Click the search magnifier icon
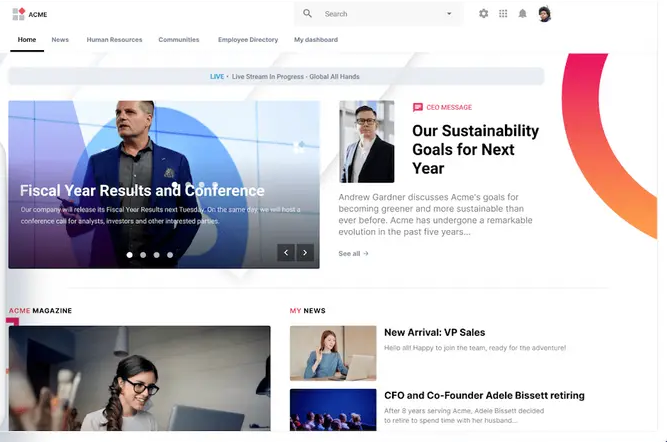The image size is (667, 442). (x=307, y=14)
